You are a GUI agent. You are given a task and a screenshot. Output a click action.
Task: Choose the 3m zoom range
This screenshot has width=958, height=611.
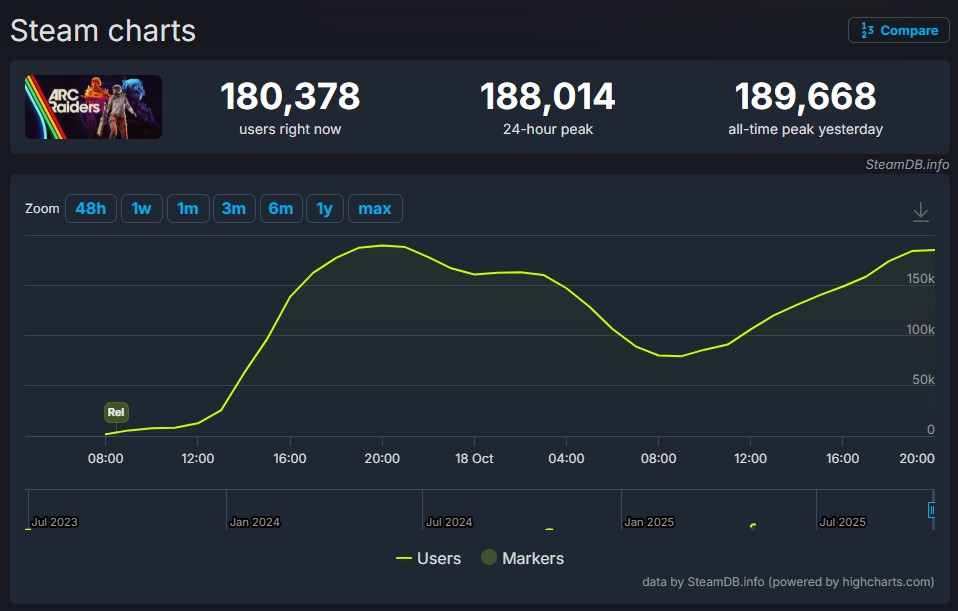(x=233, y=208)
